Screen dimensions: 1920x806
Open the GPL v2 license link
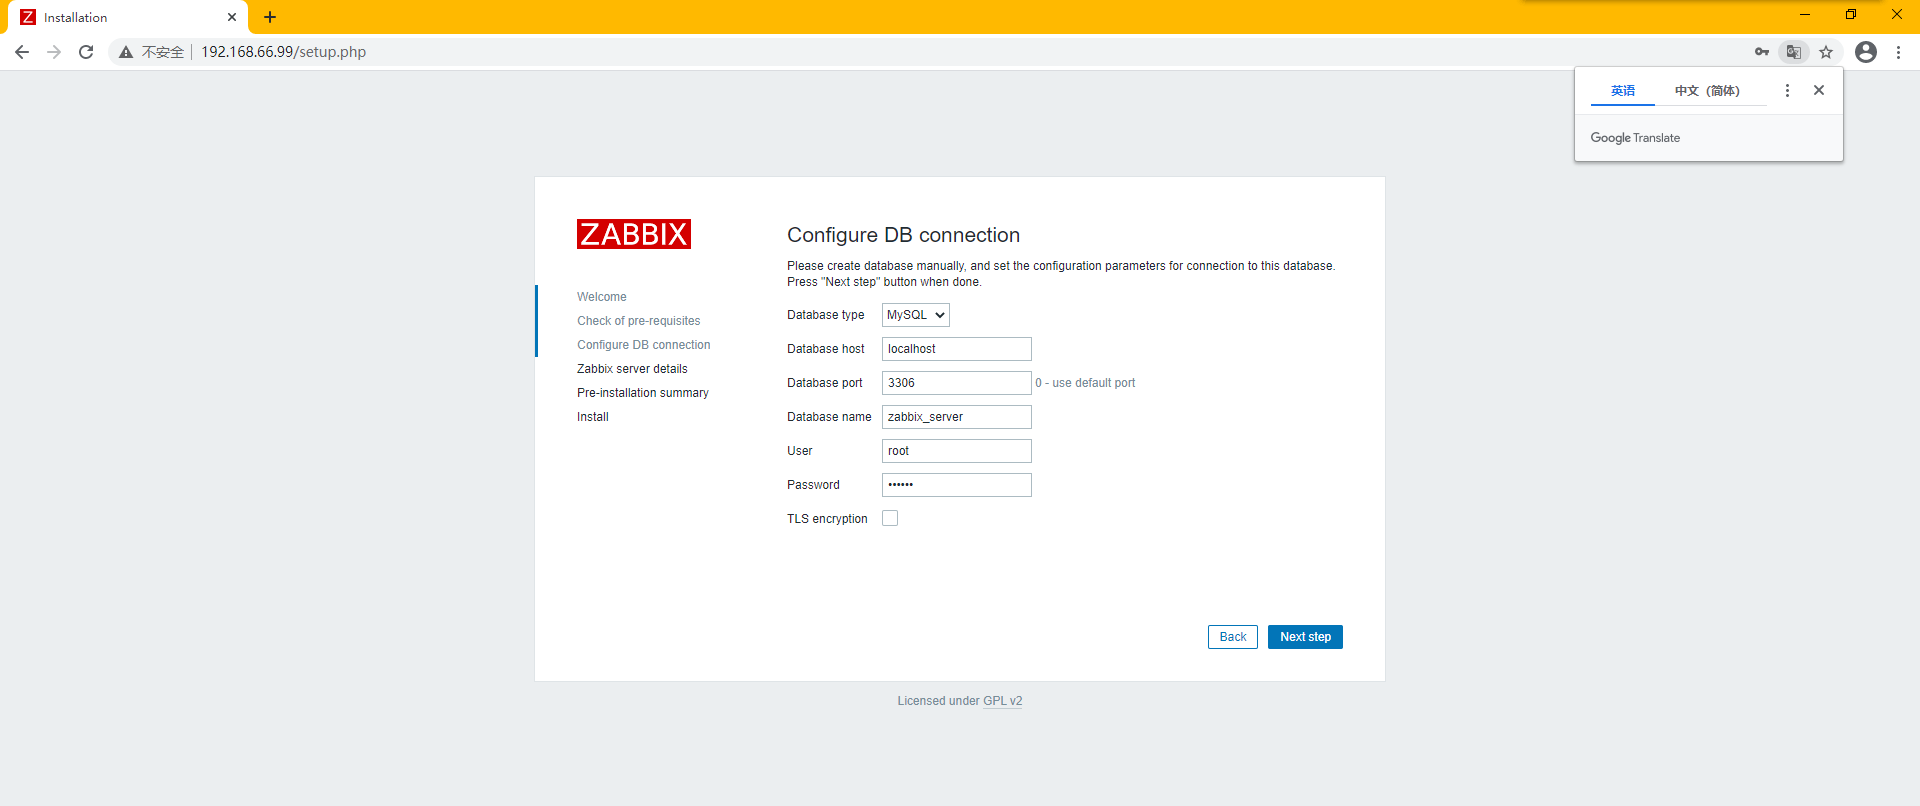pyautogui.click(x=1003, y=701)
